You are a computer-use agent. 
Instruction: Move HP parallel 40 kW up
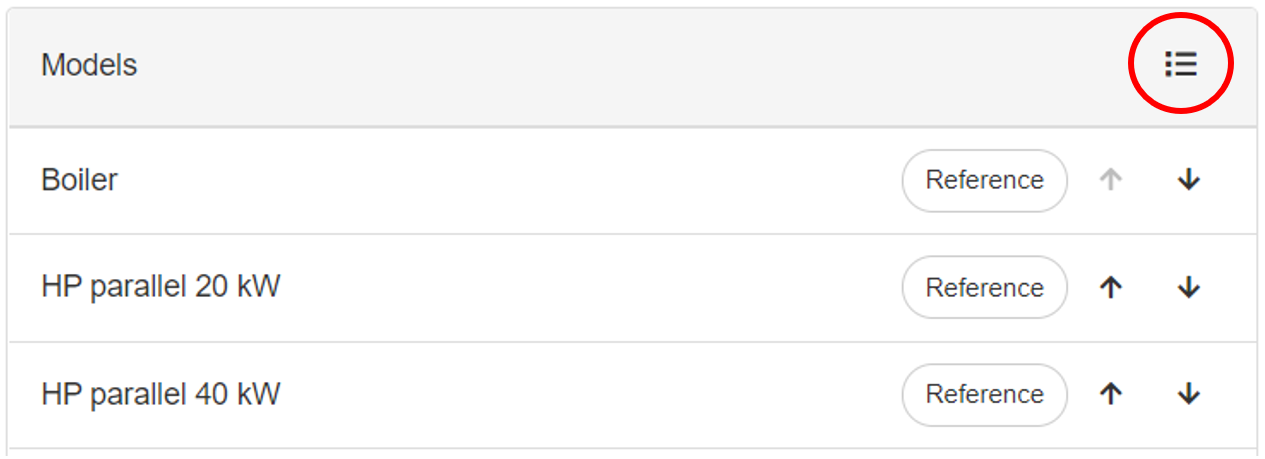(x=1111, y=394)
